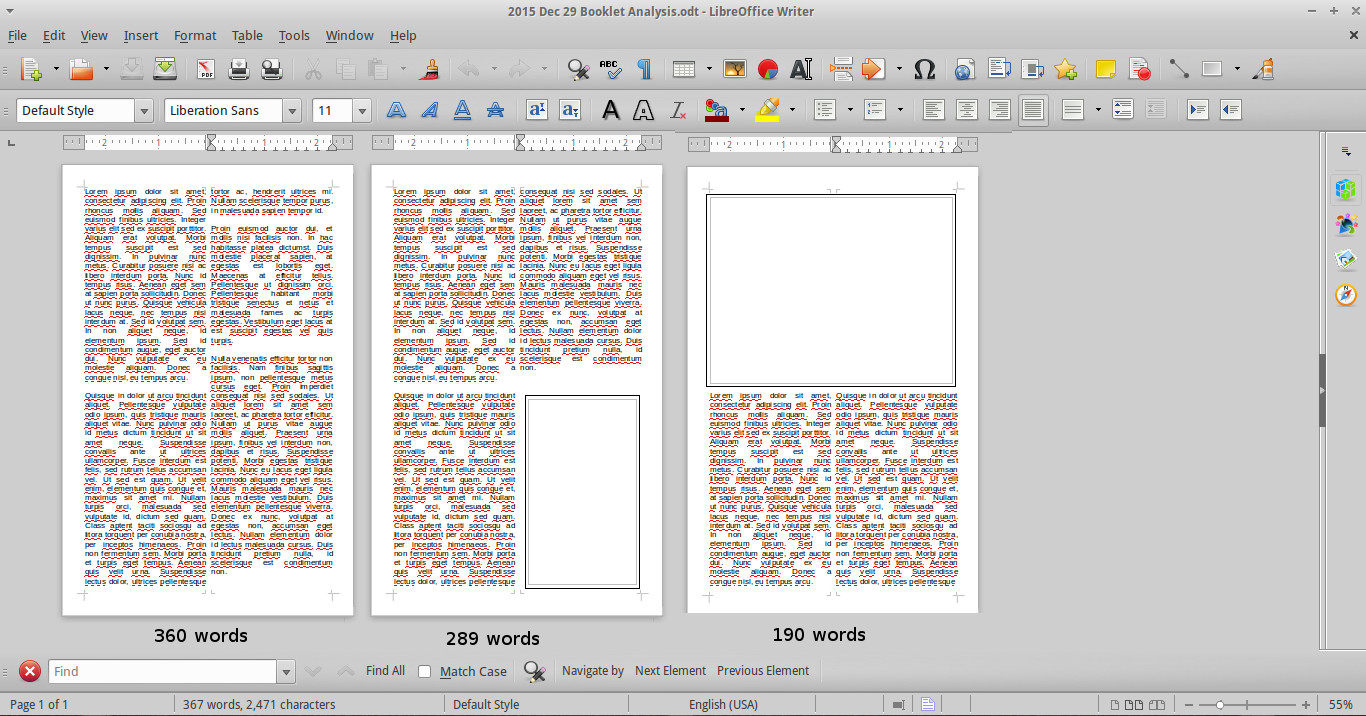The height and width of the screenshot is (716, 1366).
Task: Expand New document dropdown arrow
Action: coord(56,69)
